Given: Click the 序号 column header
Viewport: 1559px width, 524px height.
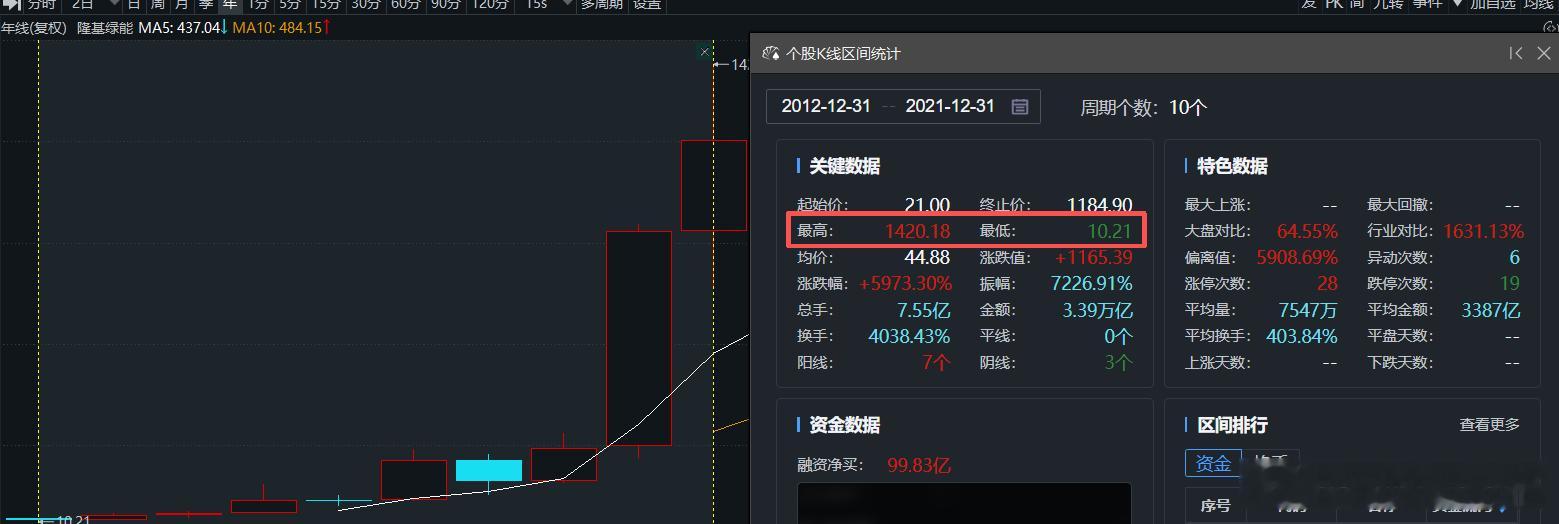Looking at the screenshot, I should pyautogui.click(x=1215, y=506).
